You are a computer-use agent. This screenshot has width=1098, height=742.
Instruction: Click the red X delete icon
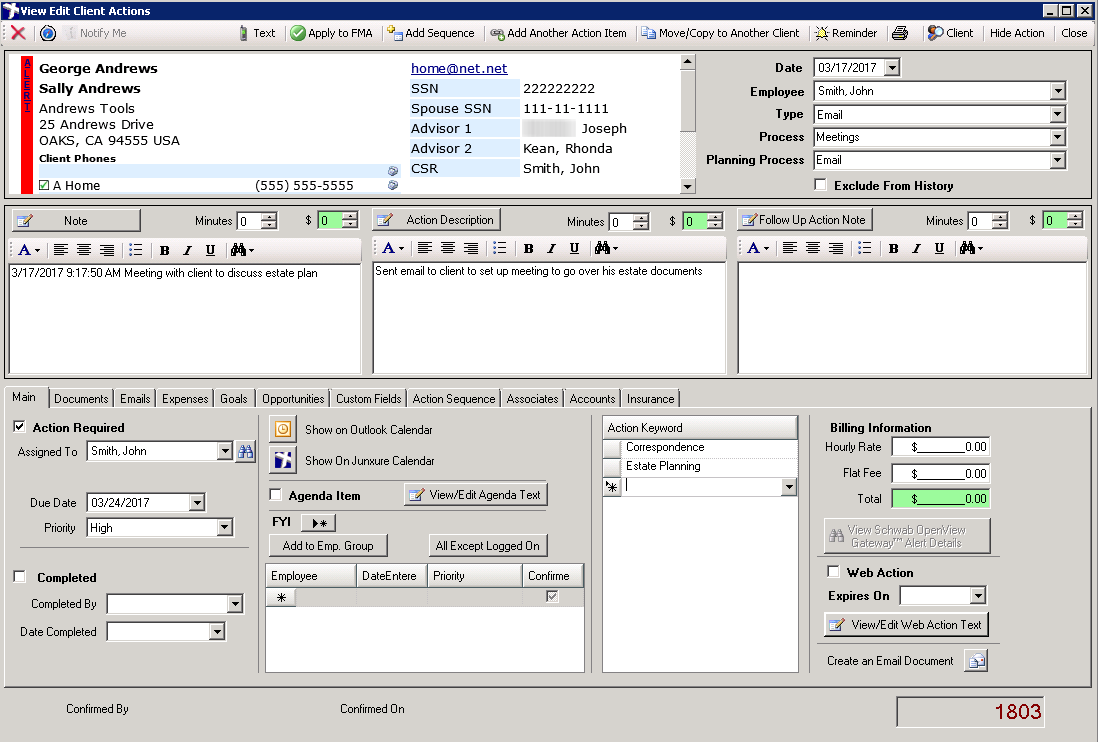[18, 33]
